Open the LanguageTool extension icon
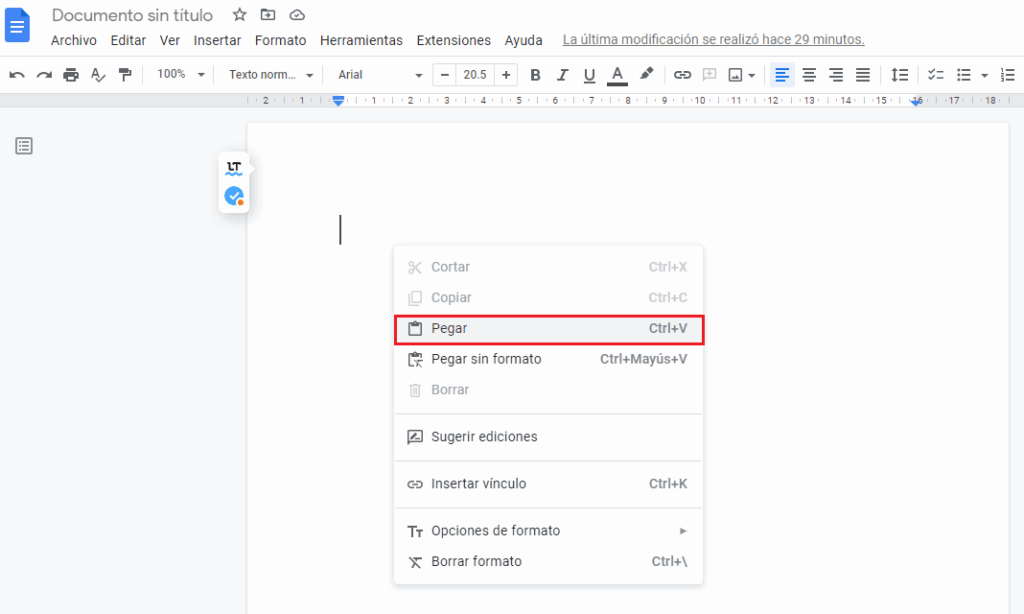 (x=234, y=168)
